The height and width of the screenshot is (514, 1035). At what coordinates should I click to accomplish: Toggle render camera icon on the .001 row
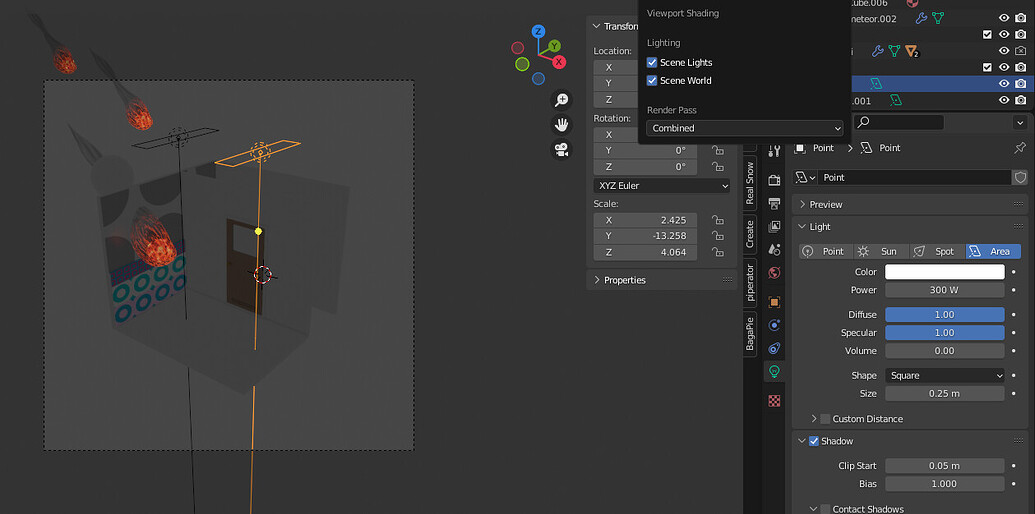pos(1020,100)
